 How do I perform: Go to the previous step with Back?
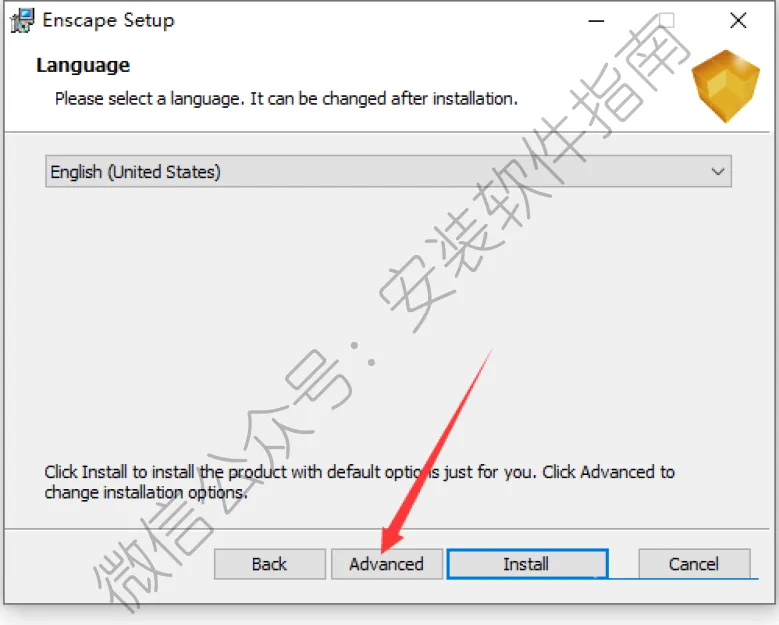[x=270, y=564]
